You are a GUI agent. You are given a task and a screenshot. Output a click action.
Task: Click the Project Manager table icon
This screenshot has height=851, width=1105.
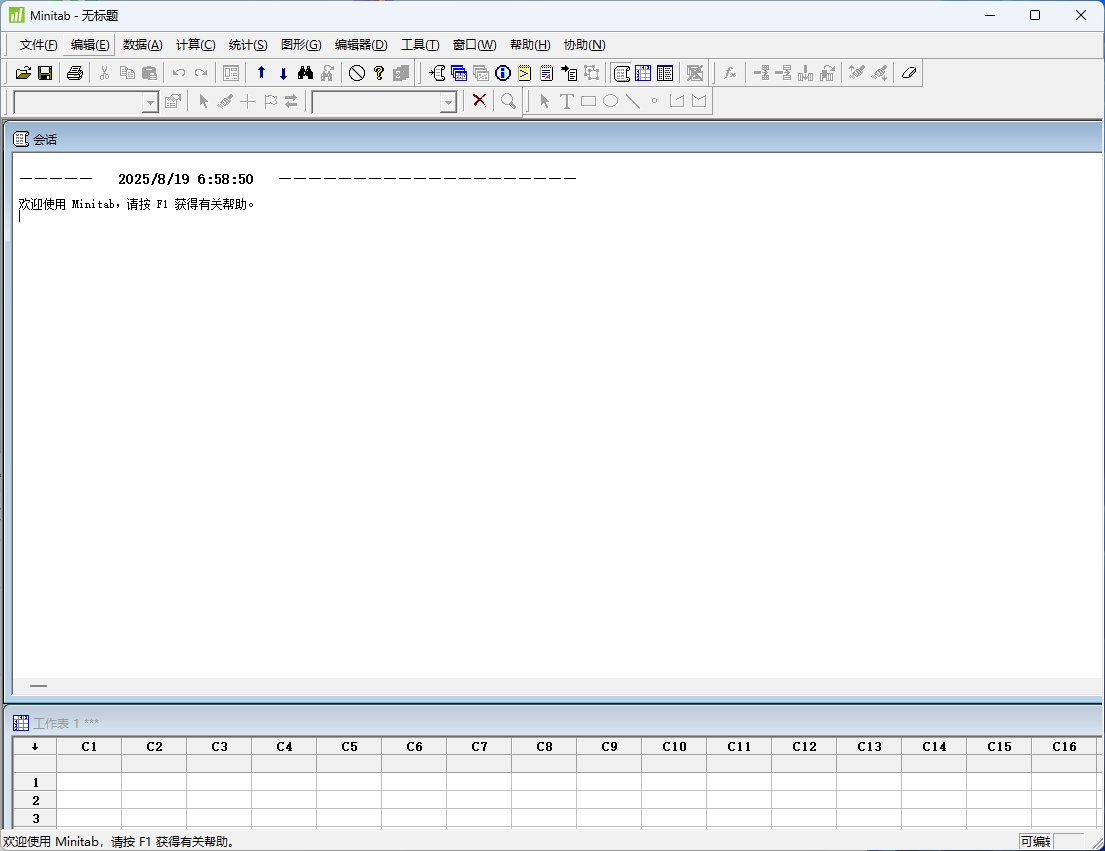tap(665, 73)
